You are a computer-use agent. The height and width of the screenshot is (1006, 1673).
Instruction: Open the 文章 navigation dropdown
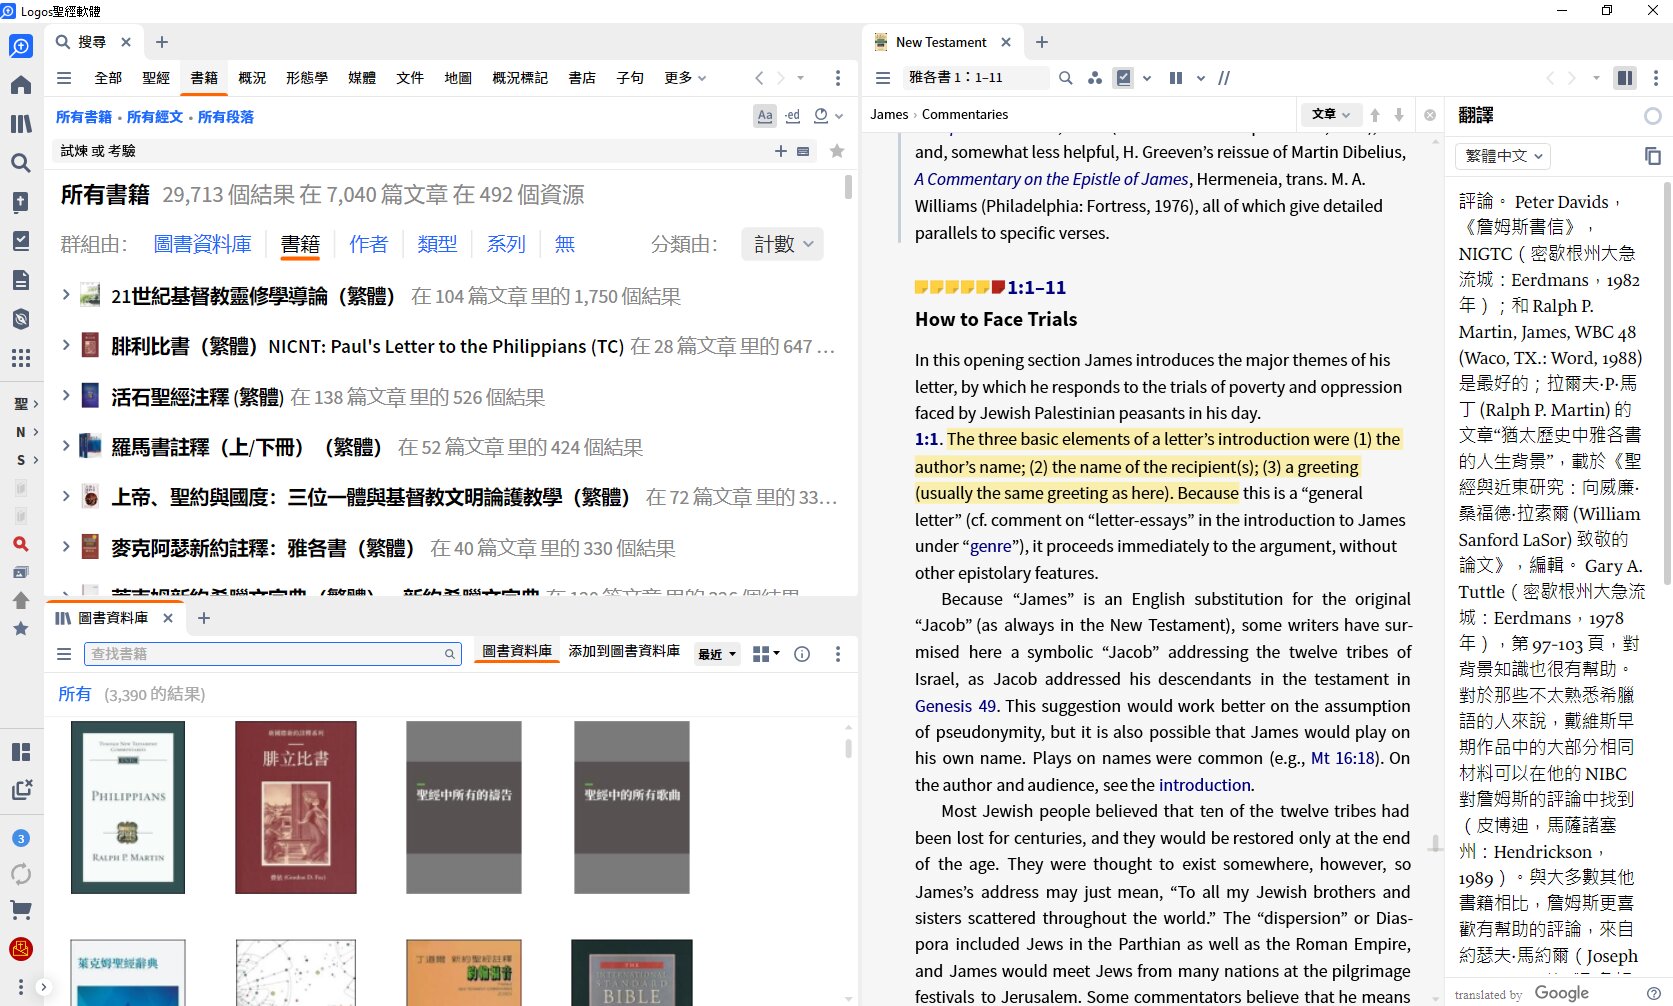click(1330, 115)
